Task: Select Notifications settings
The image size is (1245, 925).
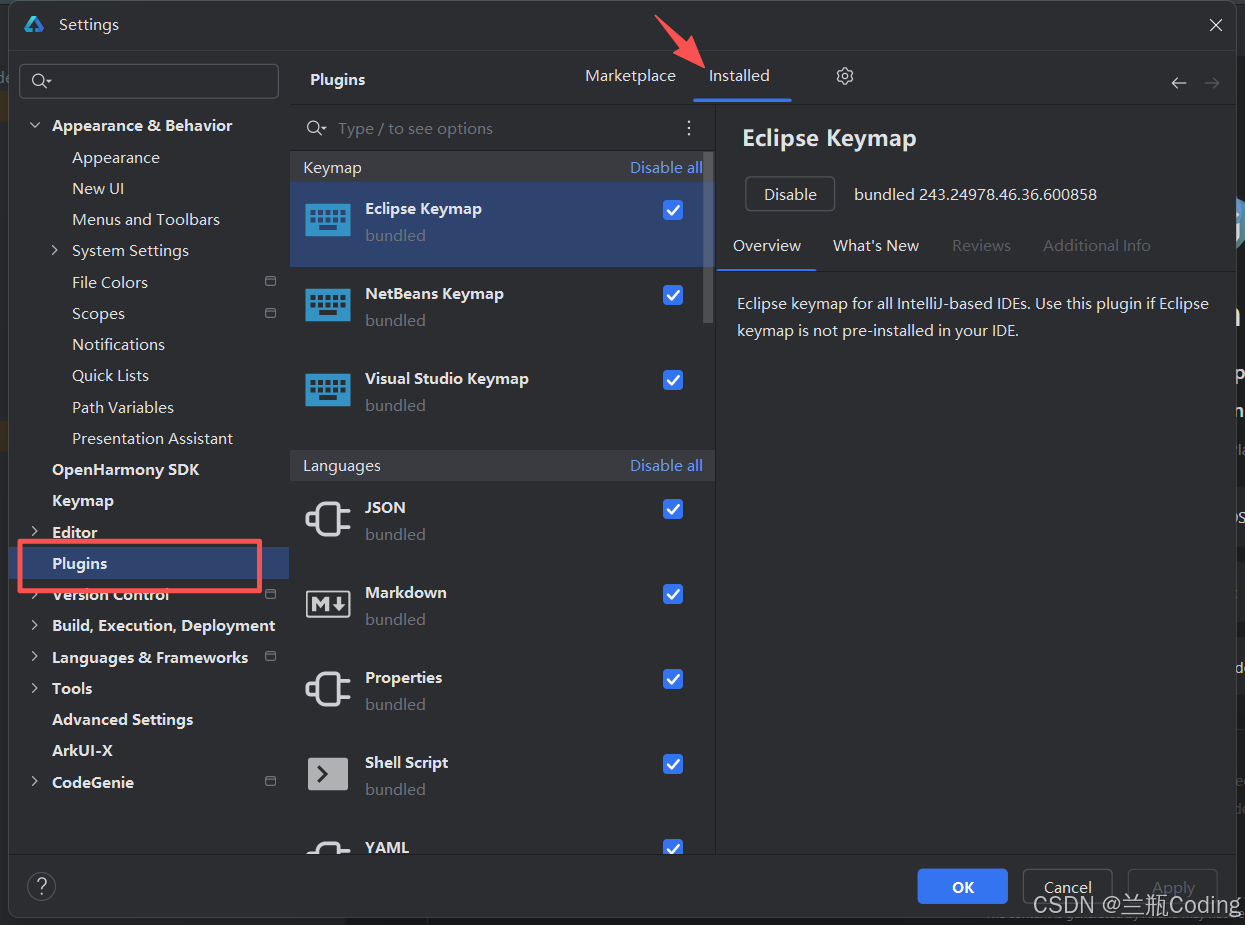Action: [118, 344]
